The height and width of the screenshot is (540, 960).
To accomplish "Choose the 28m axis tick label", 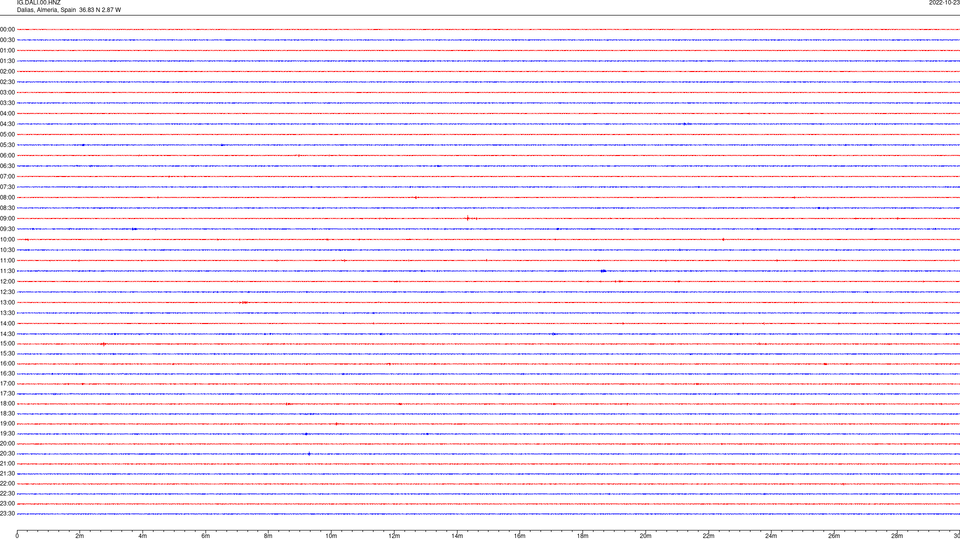I will click(897, 536).
